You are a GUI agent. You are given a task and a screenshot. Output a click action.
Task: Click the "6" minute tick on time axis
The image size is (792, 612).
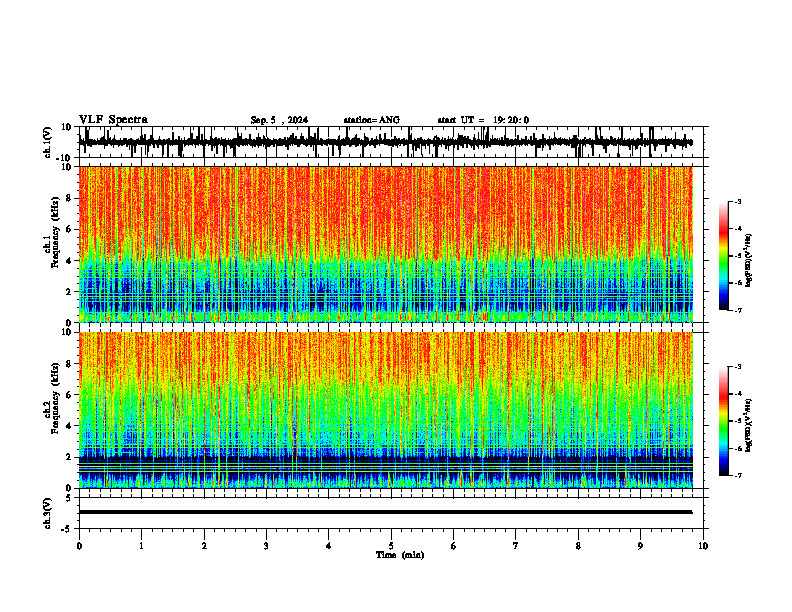(x=454, y=546)
